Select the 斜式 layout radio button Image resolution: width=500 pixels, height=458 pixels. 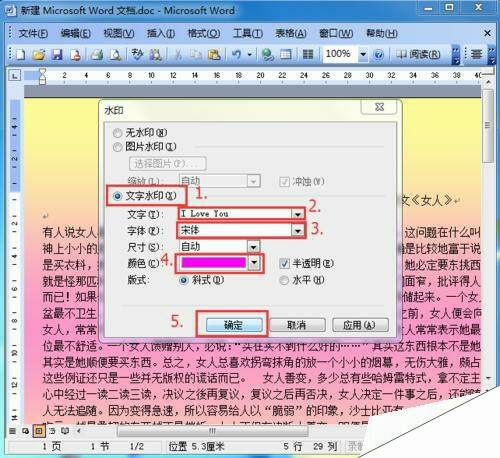(x=183, y=280)
